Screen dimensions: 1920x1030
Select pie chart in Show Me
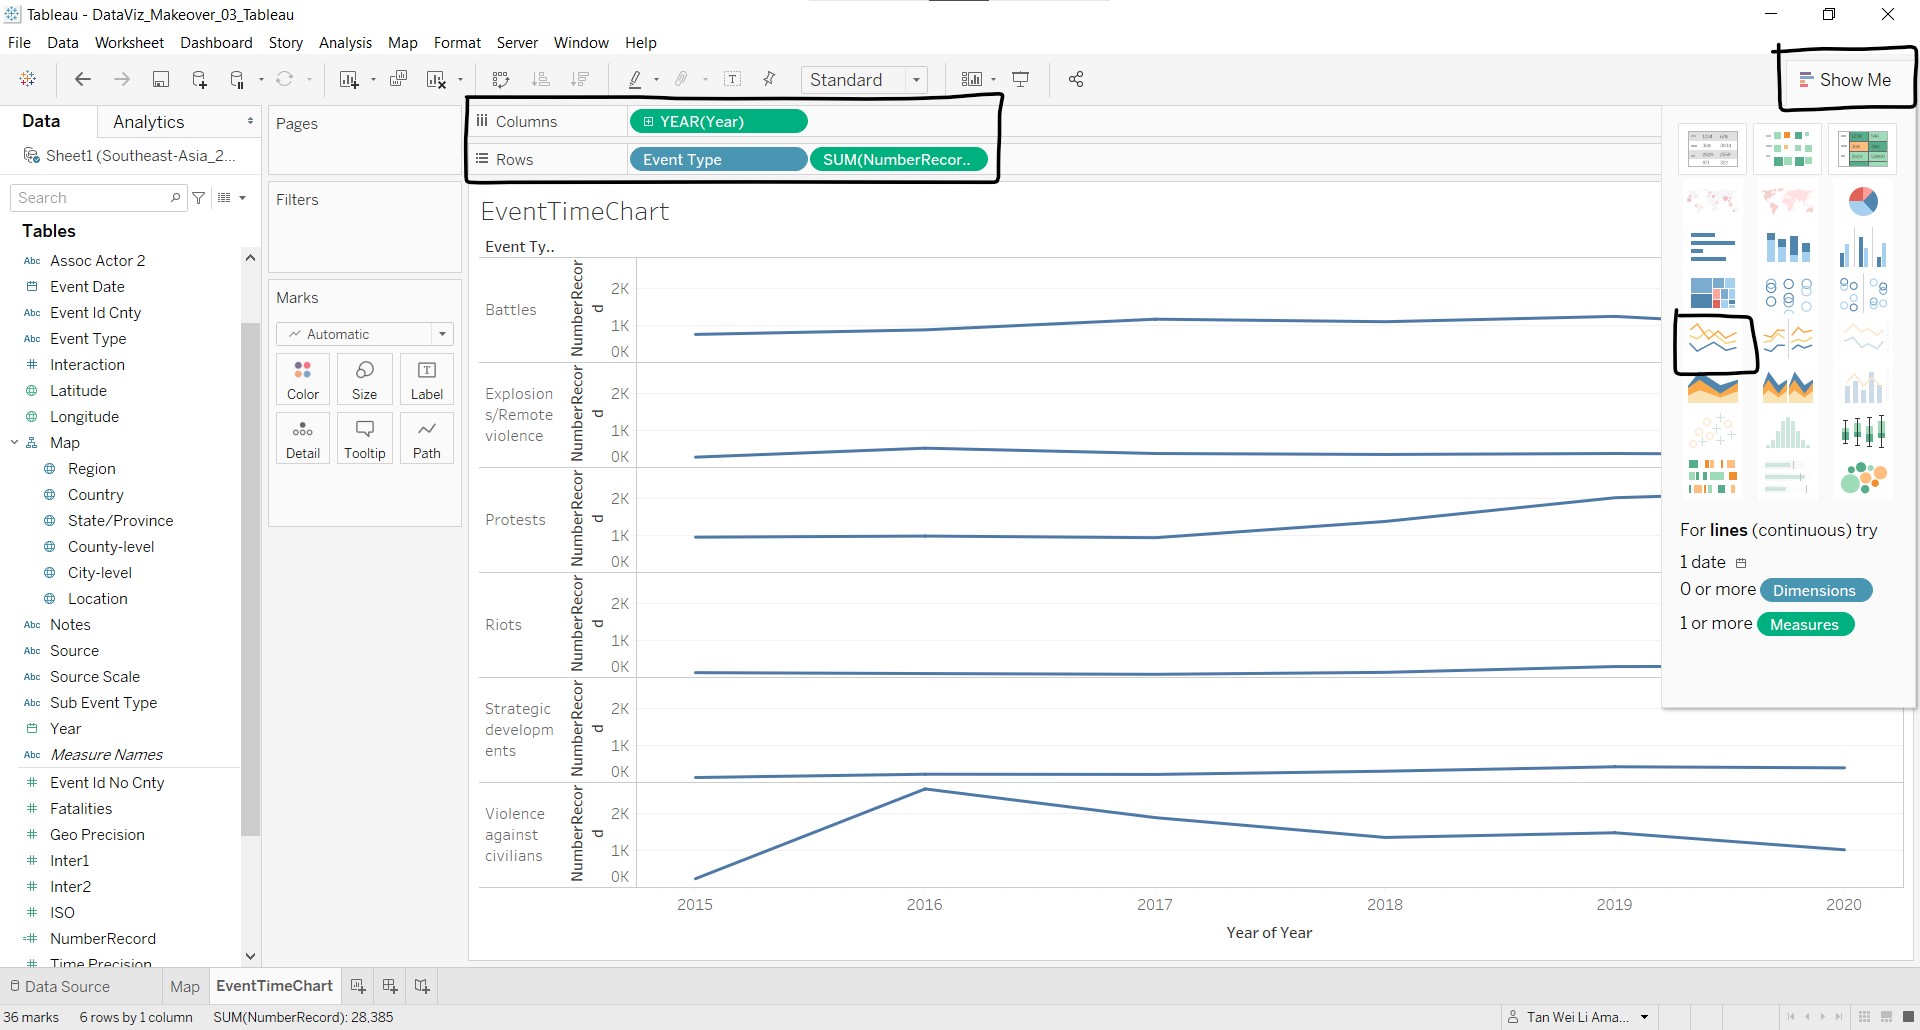(1862, 202)
